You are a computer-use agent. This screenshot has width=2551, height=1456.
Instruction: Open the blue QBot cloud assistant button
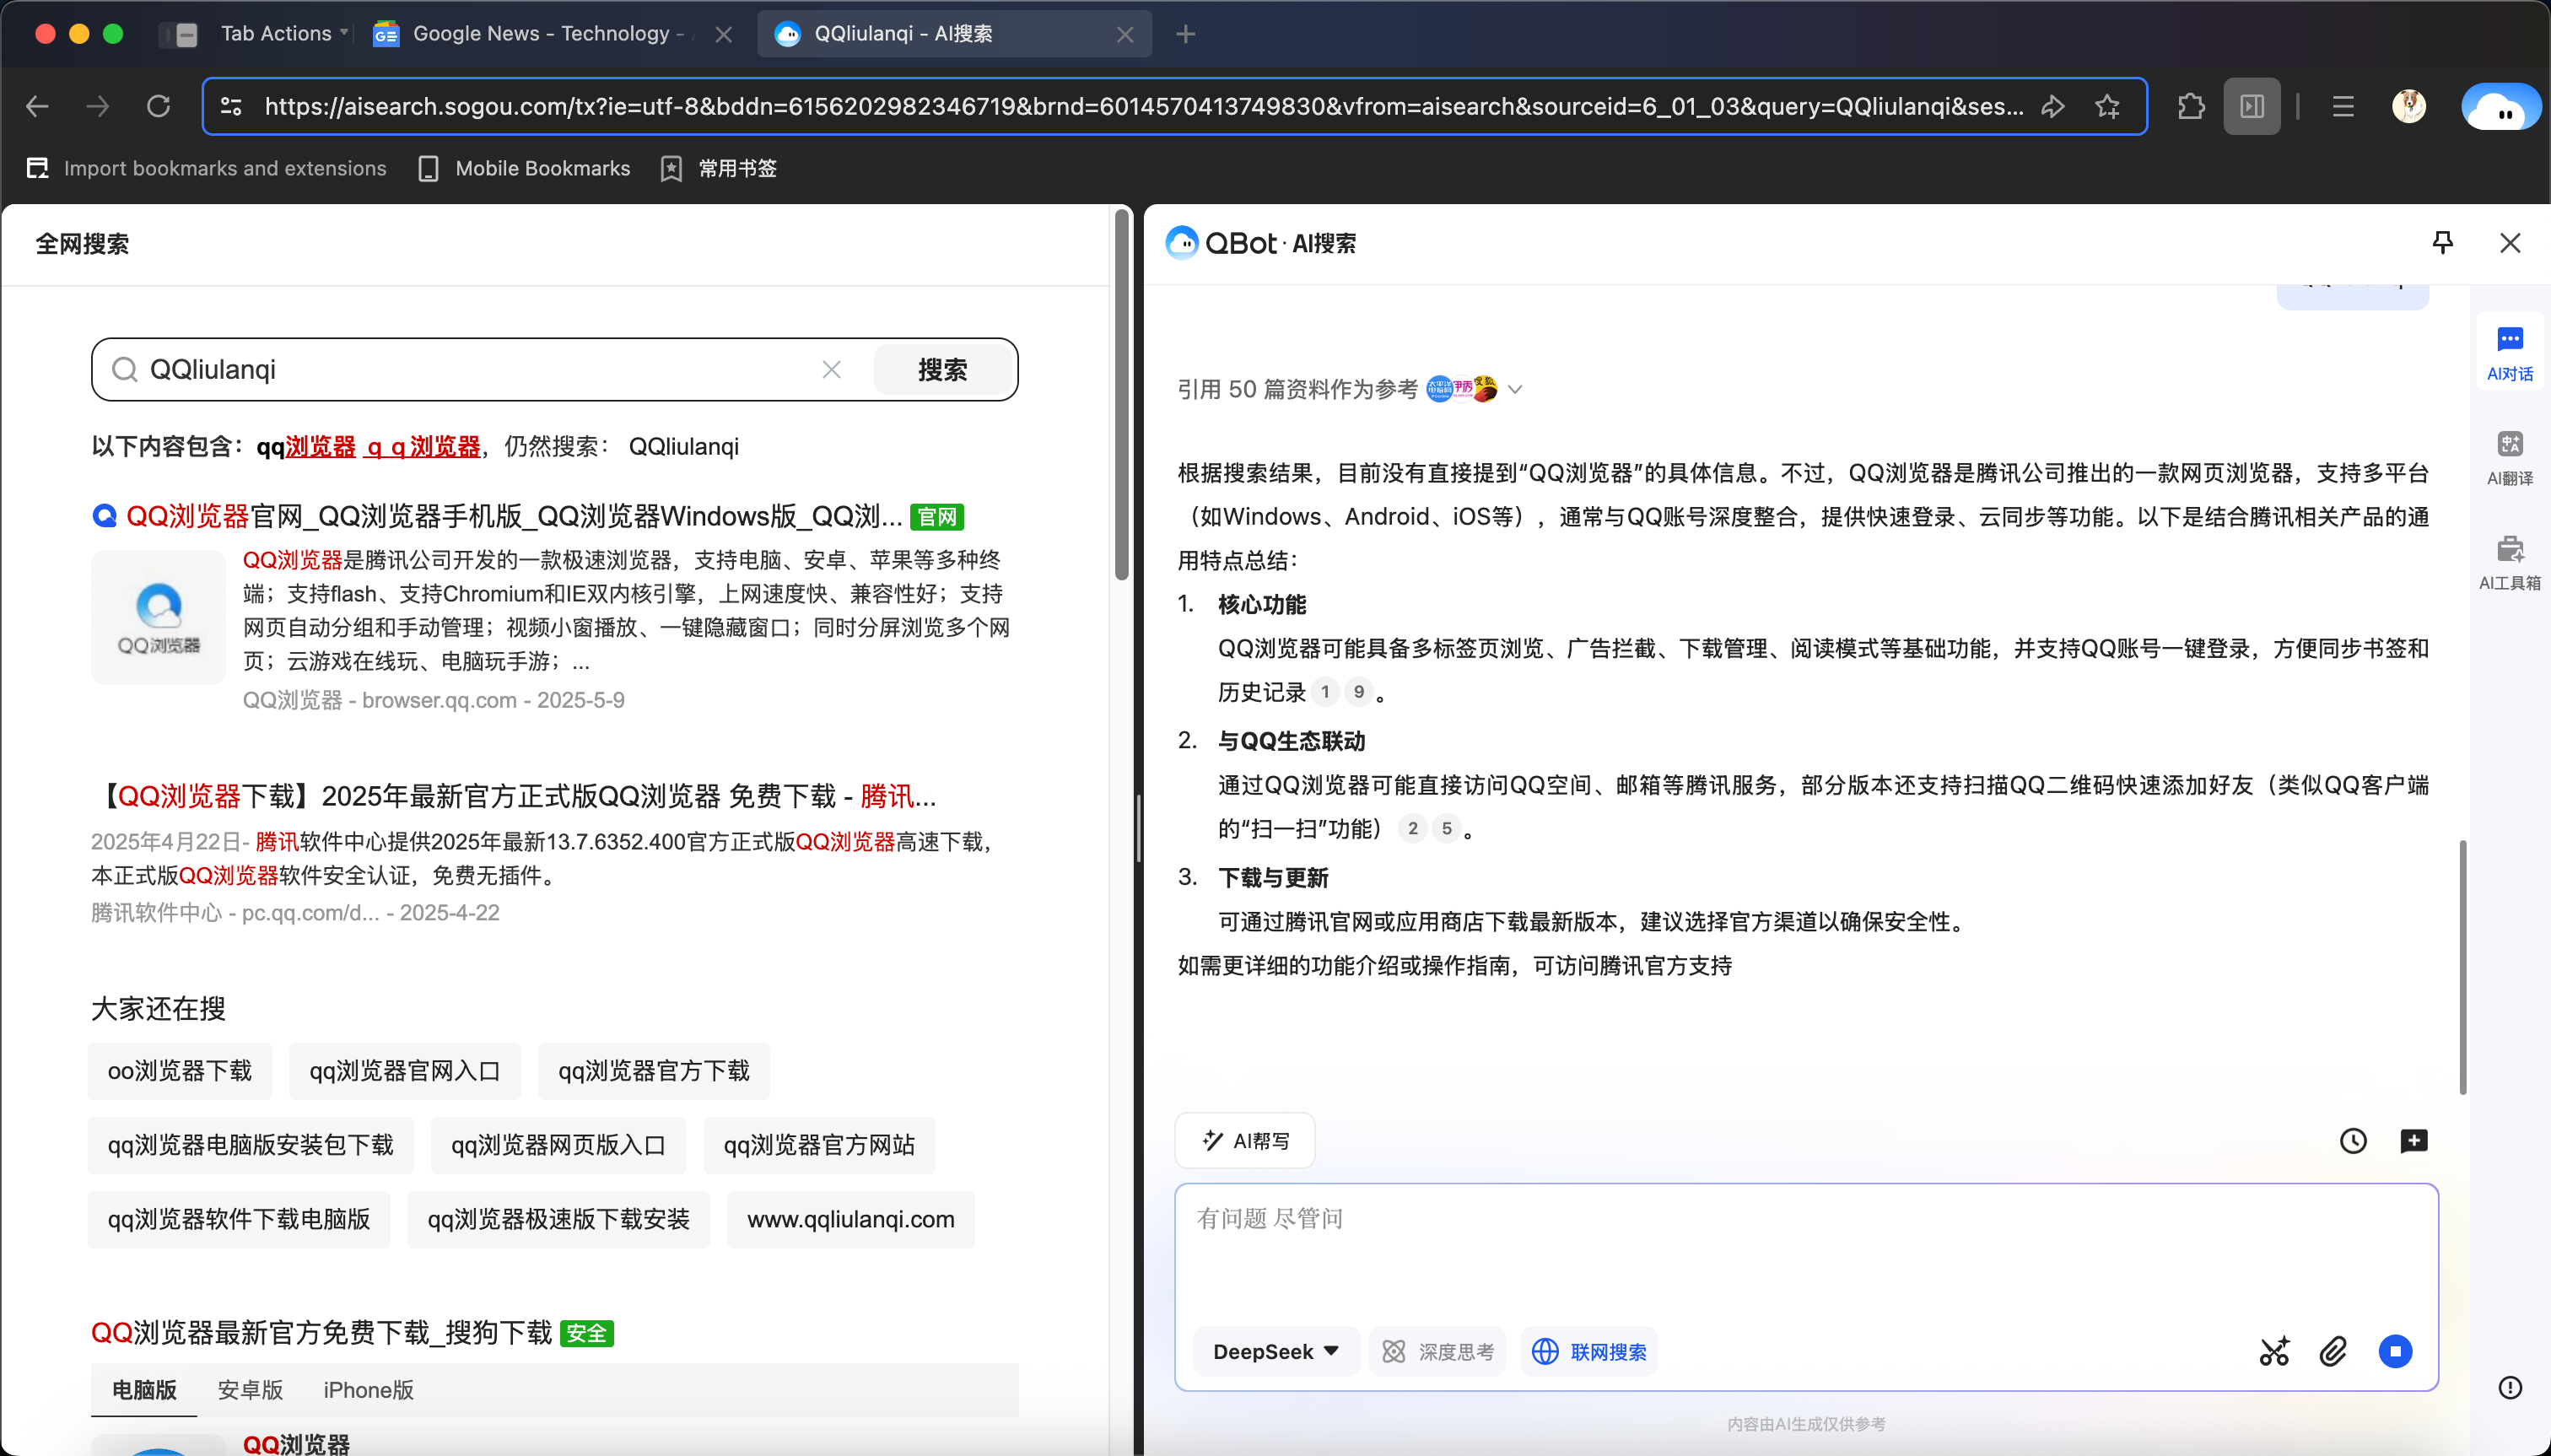(x=2501, y=108)
